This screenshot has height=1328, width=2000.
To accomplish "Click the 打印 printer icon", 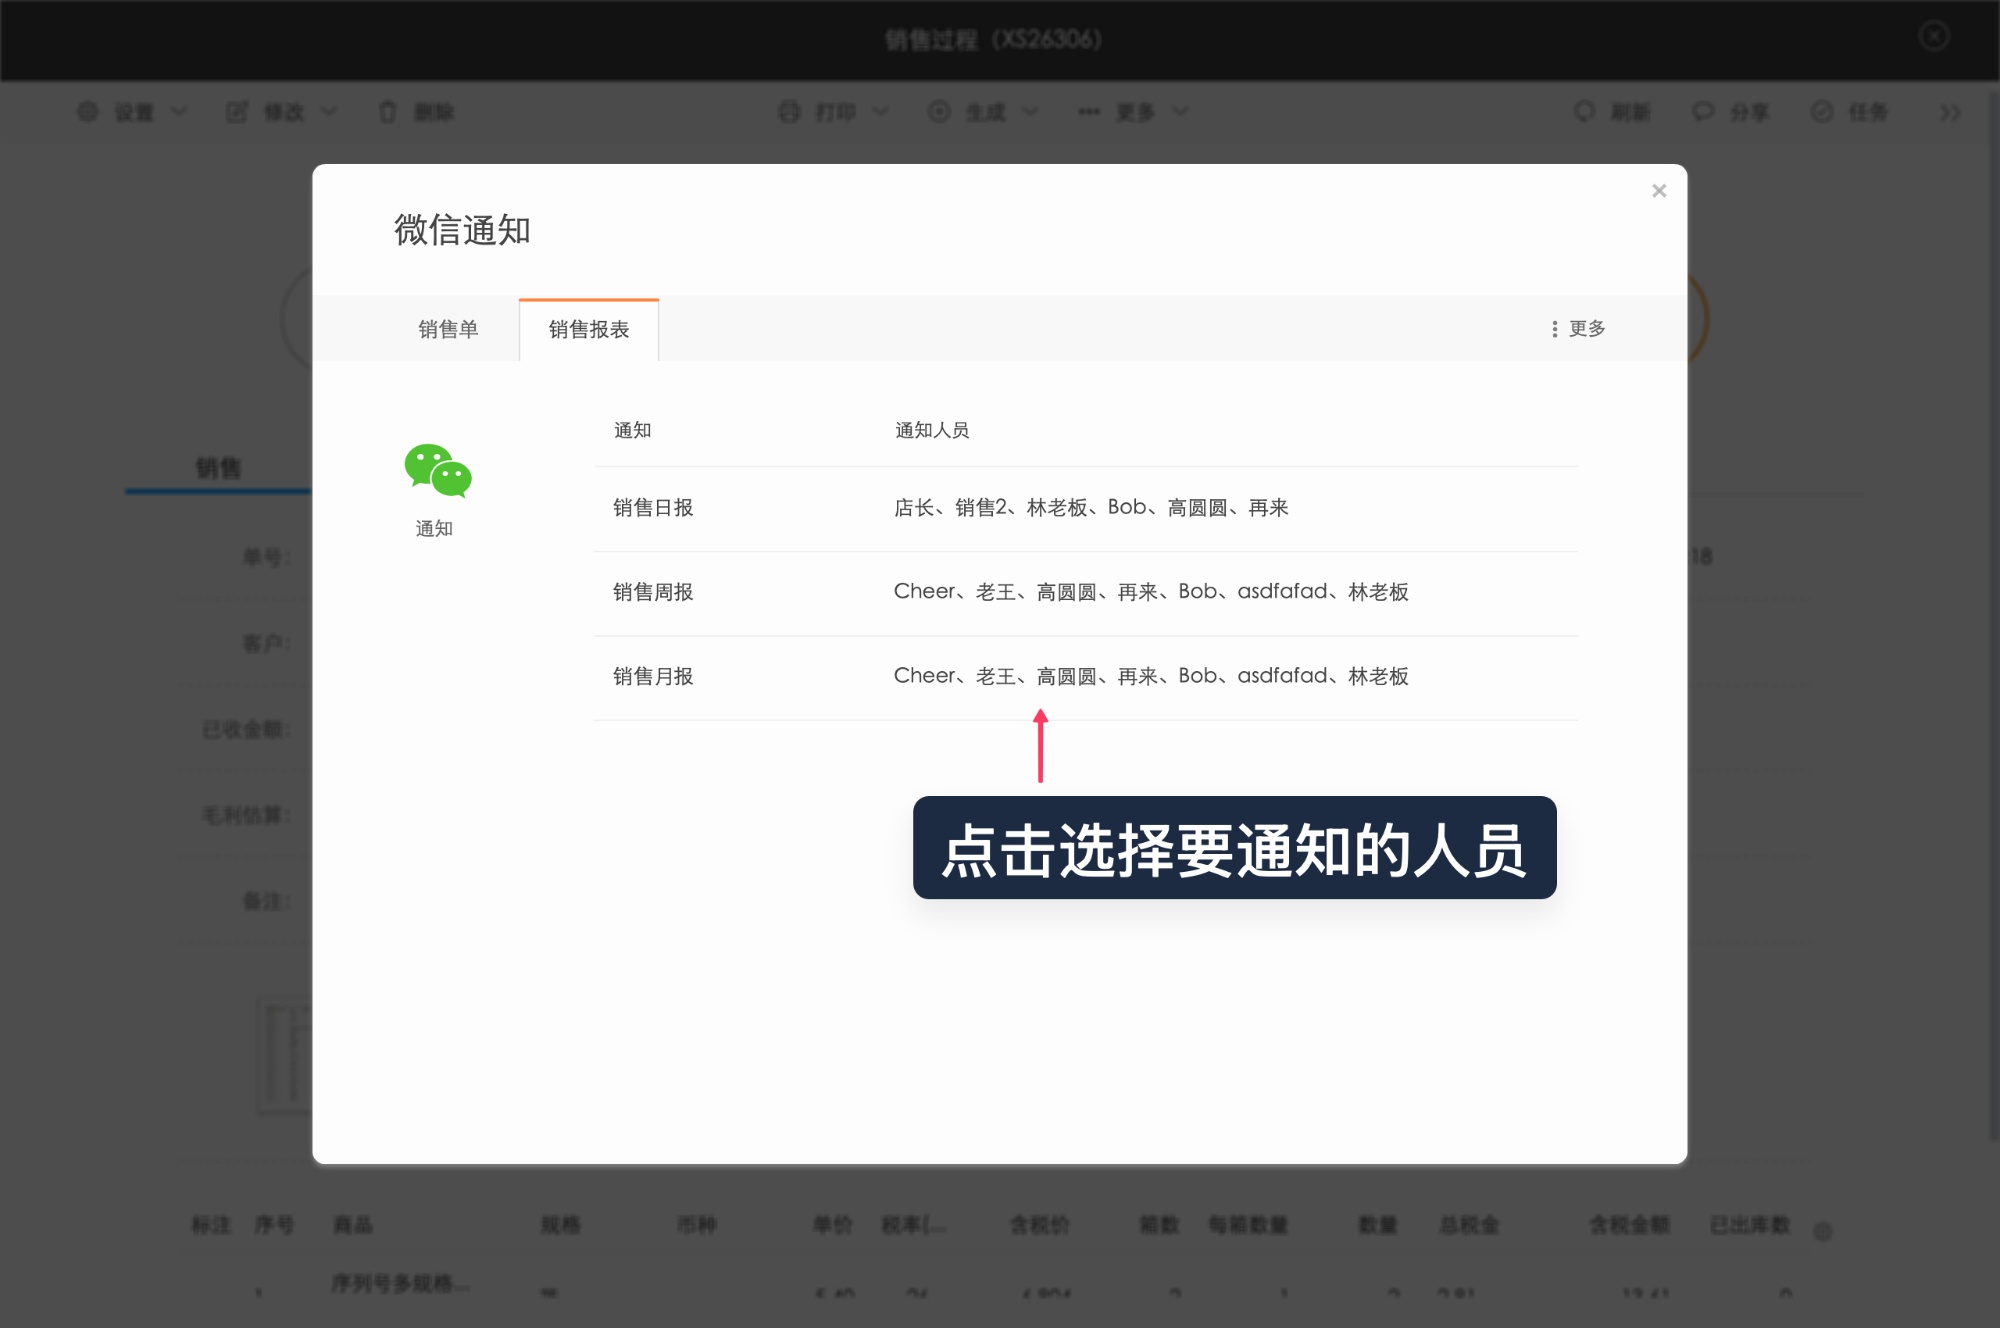I will [x=788, y=112].
